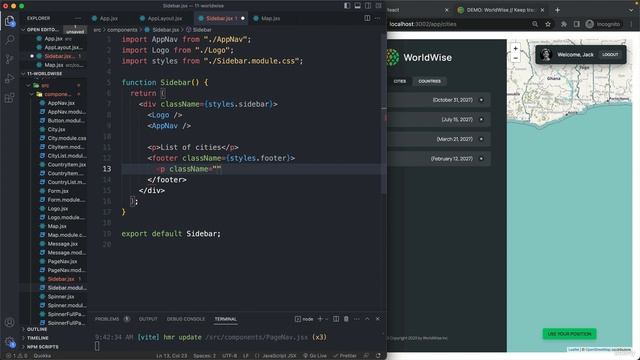
Task: Close the terminal panel
Action: point(378,319)
